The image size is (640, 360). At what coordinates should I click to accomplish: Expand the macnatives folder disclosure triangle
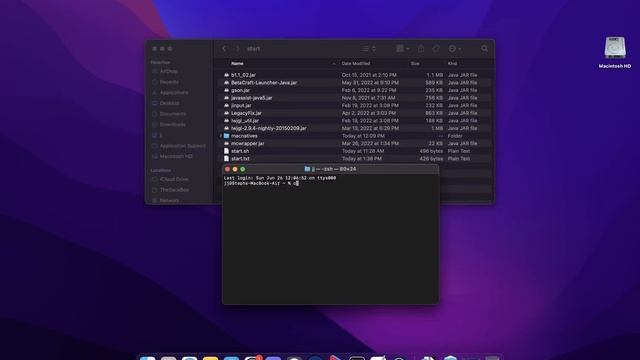tap(221, 136)
